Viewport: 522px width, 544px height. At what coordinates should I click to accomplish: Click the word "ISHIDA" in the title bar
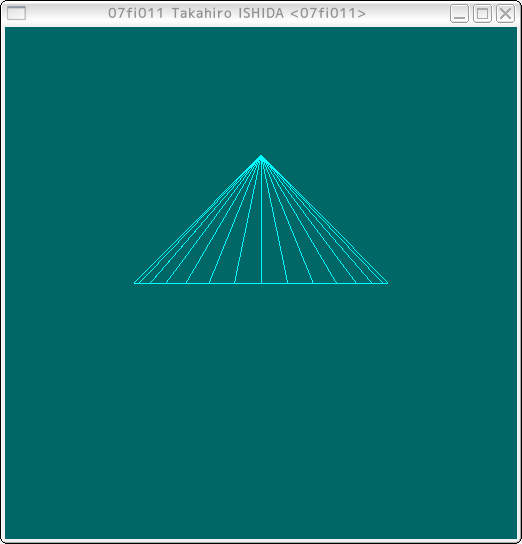[261, 14]
